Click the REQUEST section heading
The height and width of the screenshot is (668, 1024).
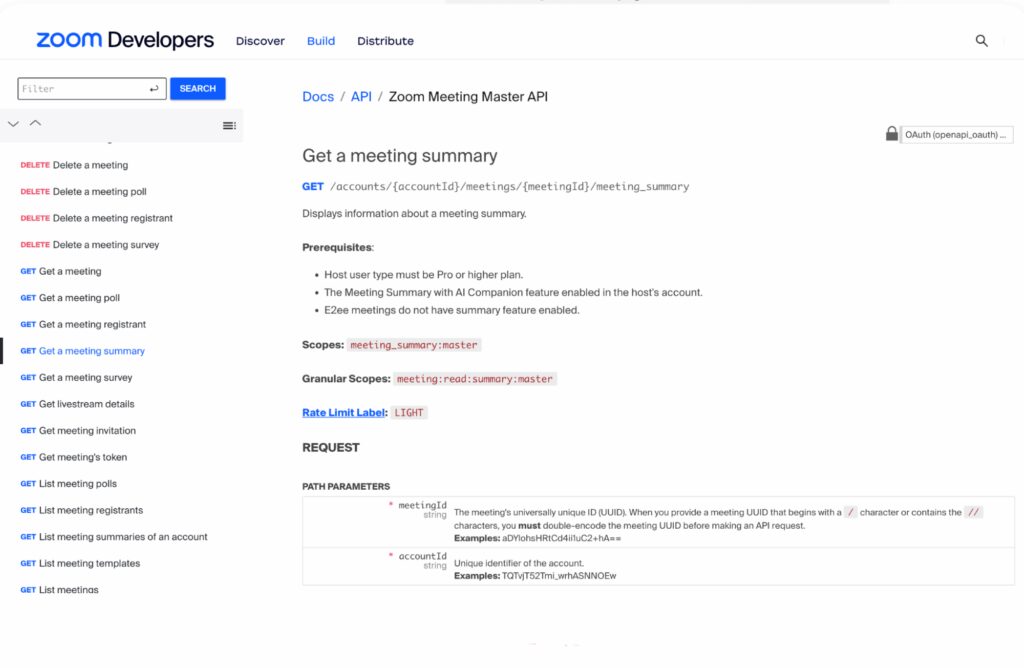tap(331, 448)
